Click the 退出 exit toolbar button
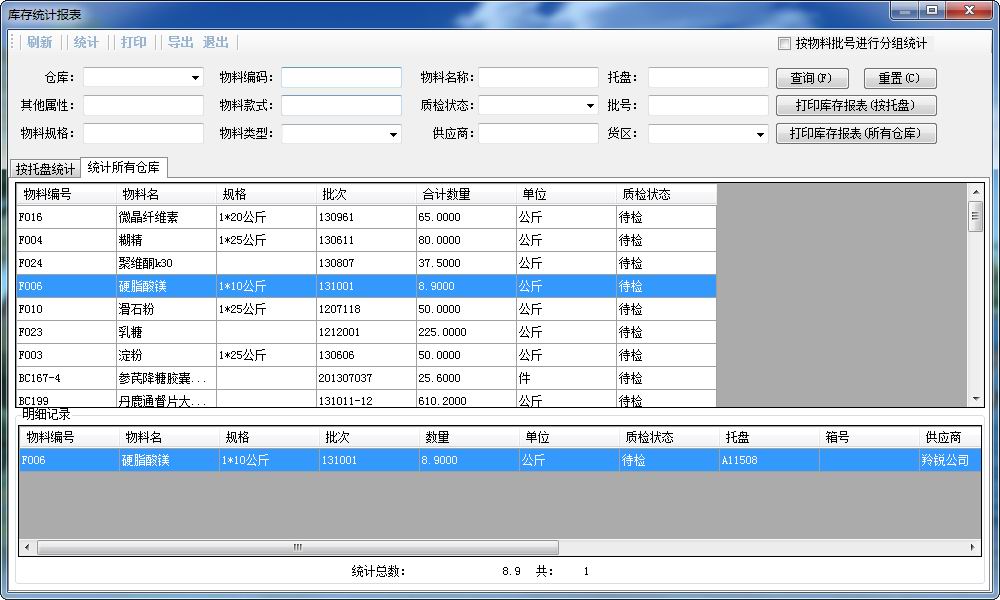1000x600 pixels. 216,42
